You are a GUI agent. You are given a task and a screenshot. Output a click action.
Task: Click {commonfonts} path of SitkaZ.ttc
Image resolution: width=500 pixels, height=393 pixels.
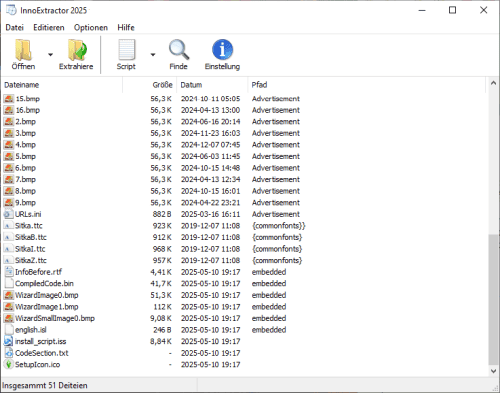pyautogui.click(x=277, y=260)
